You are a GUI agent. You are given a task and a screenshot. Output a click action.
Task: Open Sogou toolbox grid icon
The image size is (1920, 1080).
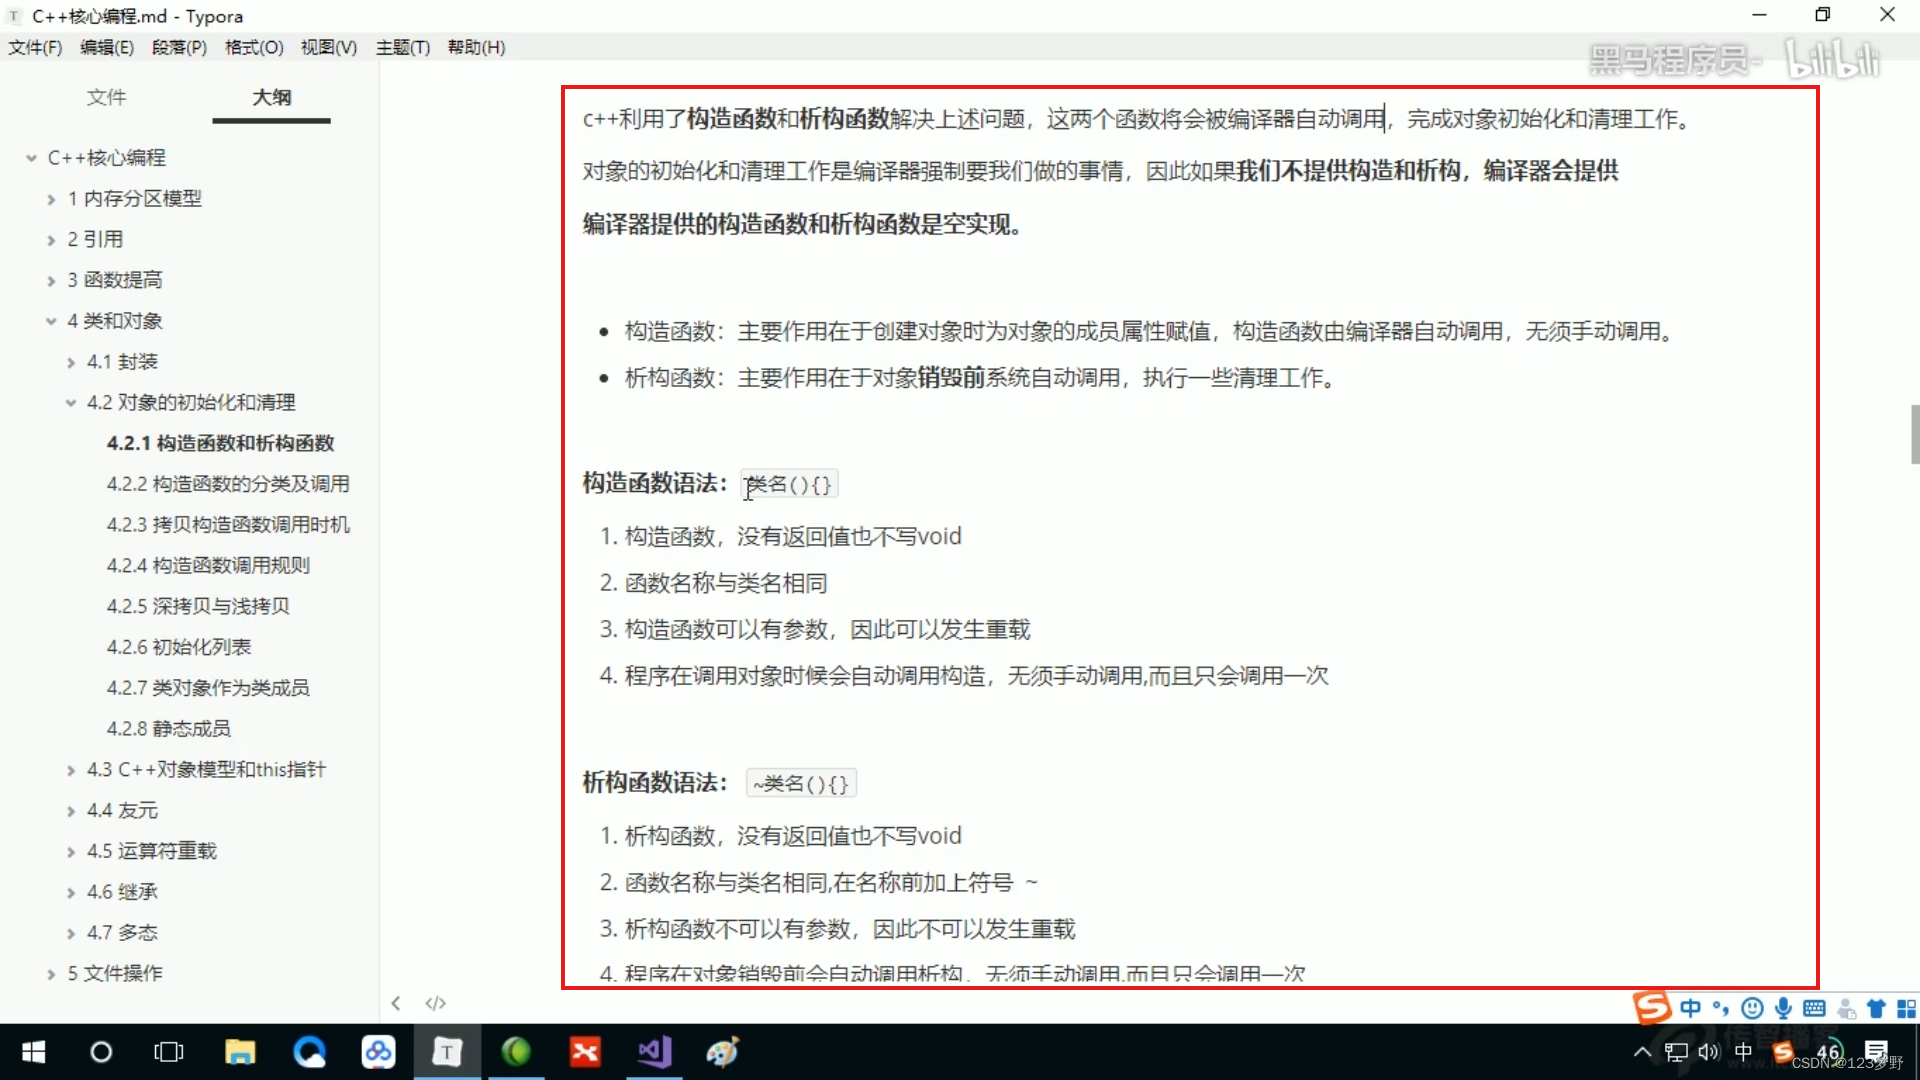coord(1907,1008)
